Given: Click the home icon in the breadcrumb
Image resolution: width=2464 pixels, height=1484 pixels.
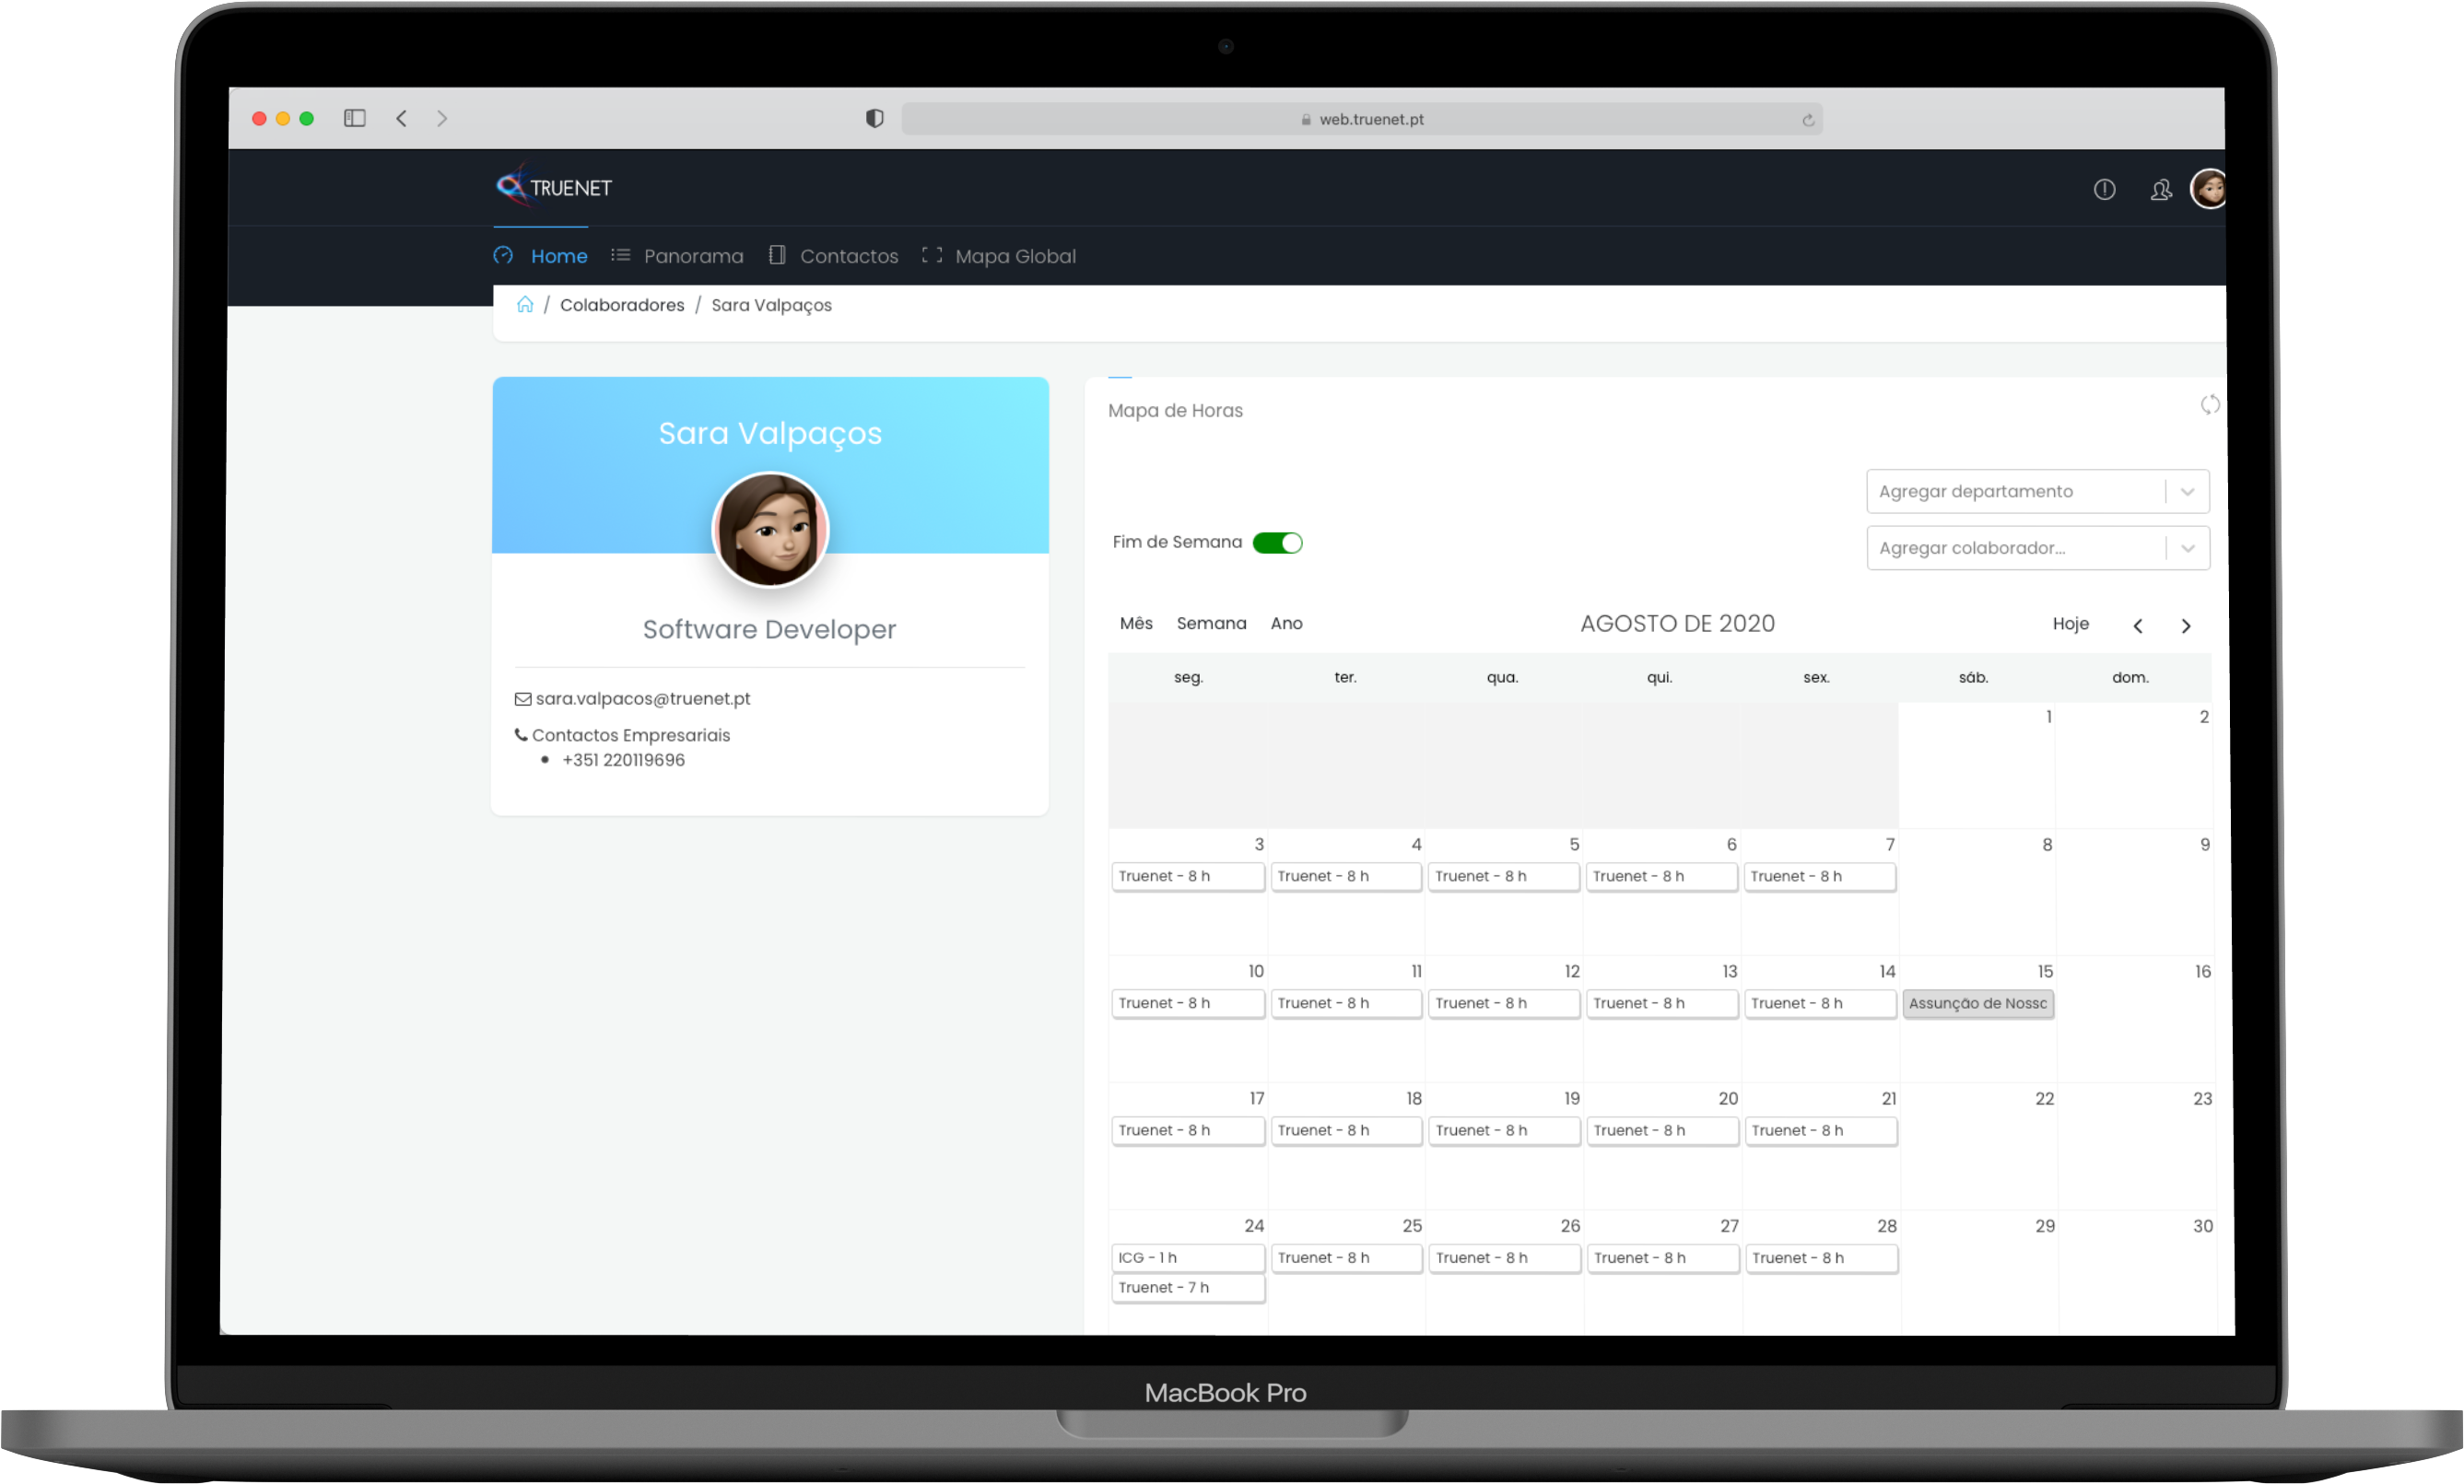Looking at the screenshot, I should pyautogui.click(x=525, y=304).
